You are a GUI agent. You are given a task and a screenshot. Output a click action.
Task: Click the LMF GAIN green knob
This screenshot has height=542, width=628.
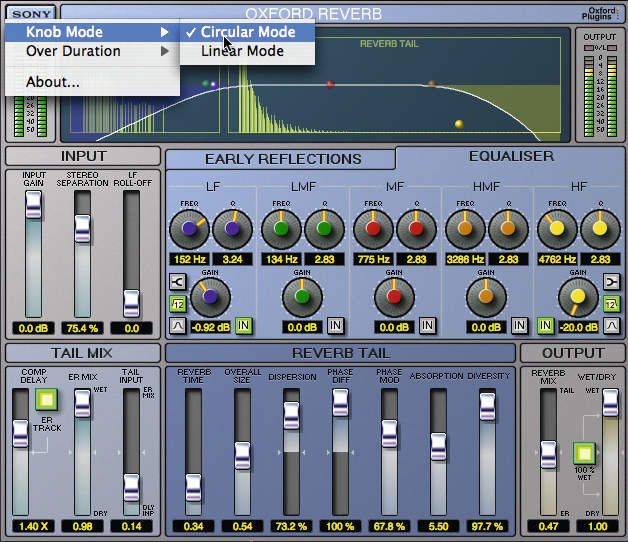302,297
